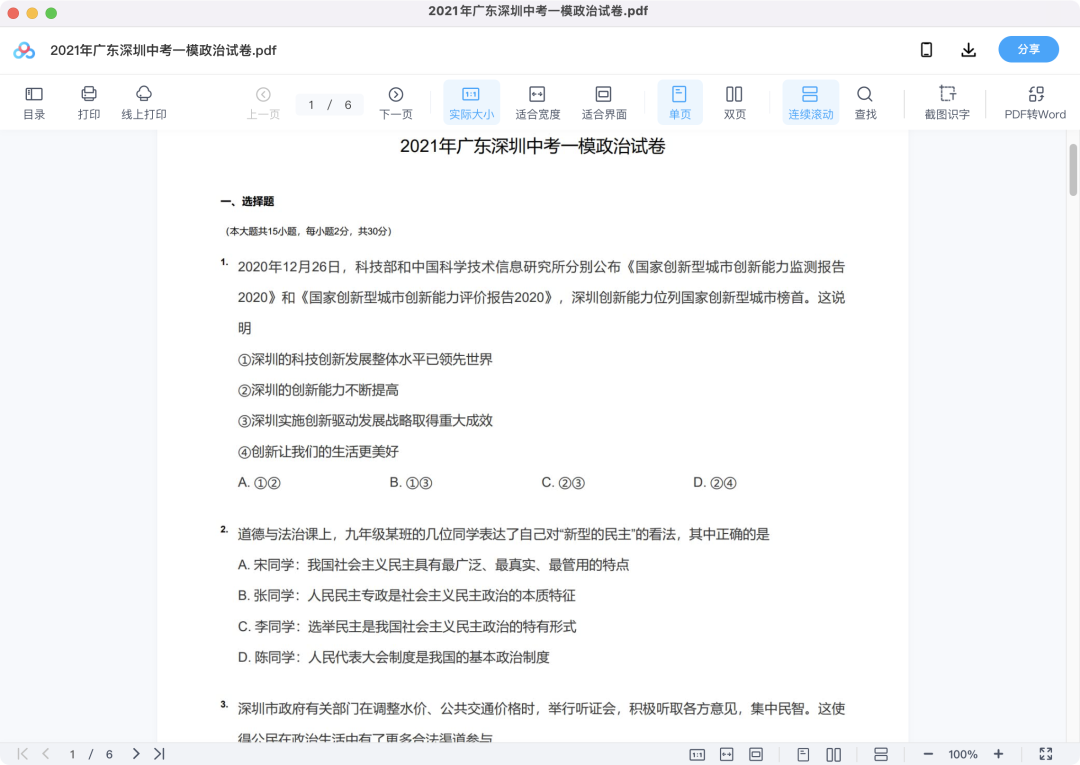Open PDF转Word converter
This screenshot has height=765, width=1080.
coord(1035,103)
